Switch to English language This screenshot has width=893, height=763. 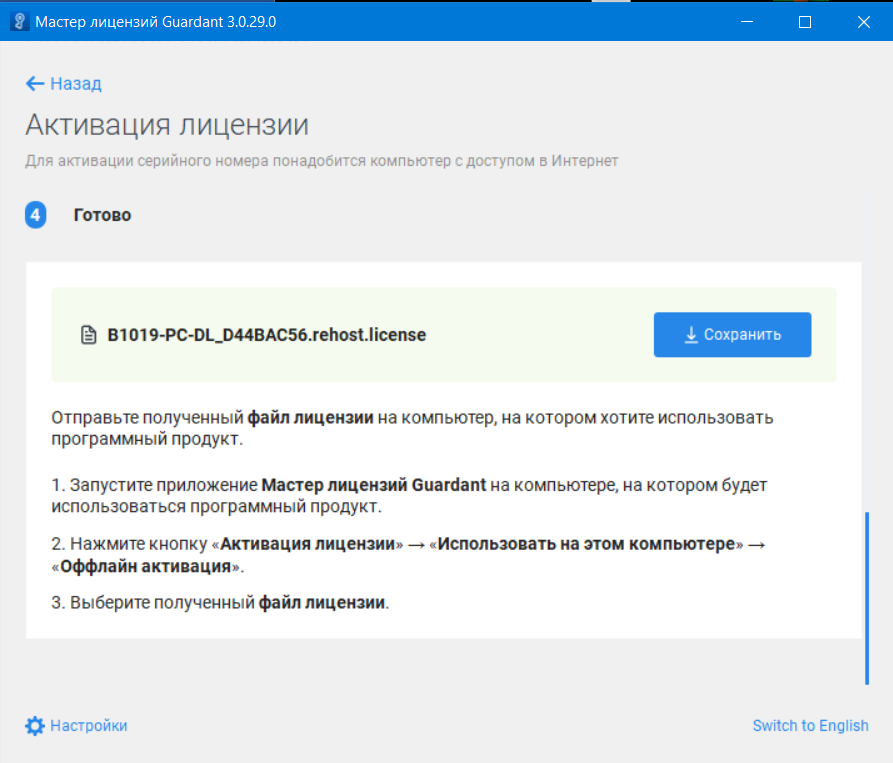(x=810, y=726)
